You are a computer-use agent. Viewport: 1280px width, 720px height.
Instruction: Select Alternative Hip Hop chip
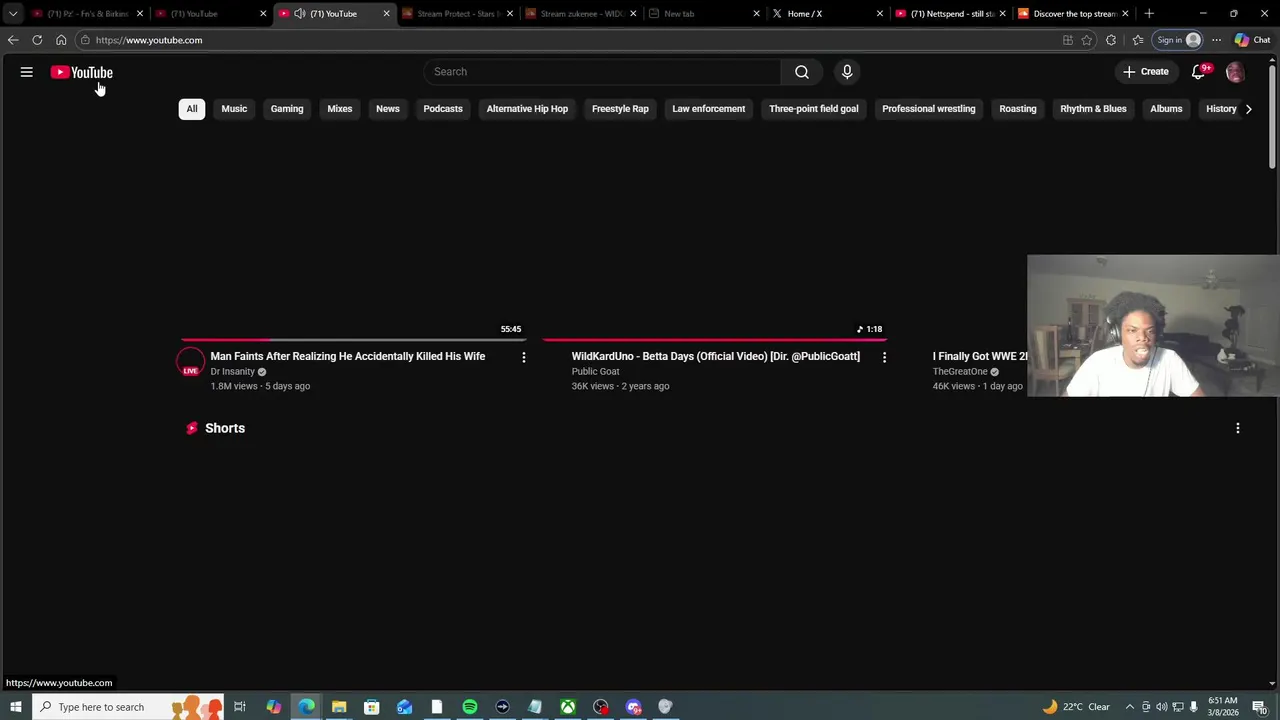coord(527,109)
